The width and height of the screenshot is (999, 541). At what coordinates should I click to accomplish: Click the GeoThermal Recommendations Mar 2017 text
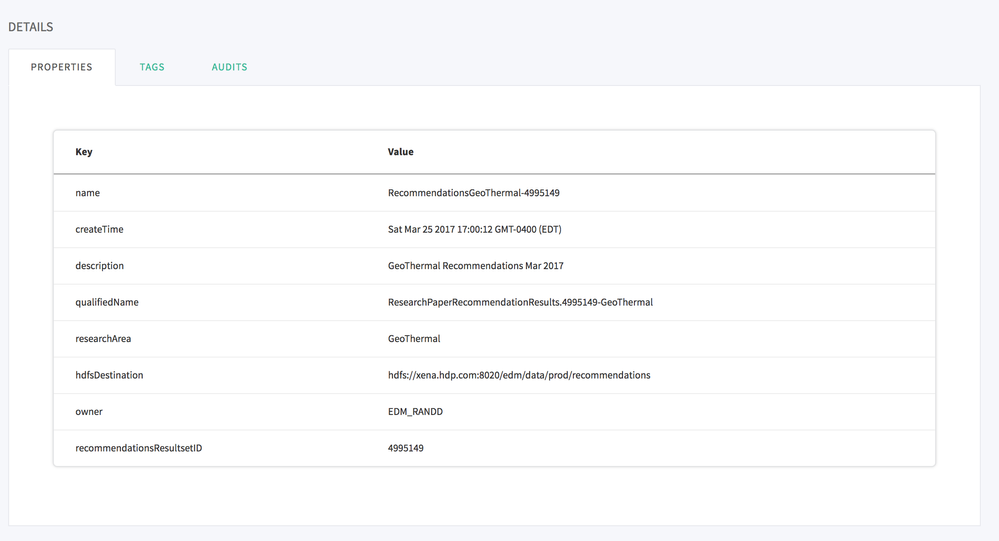pyautogui.click(x=475, y=266)
